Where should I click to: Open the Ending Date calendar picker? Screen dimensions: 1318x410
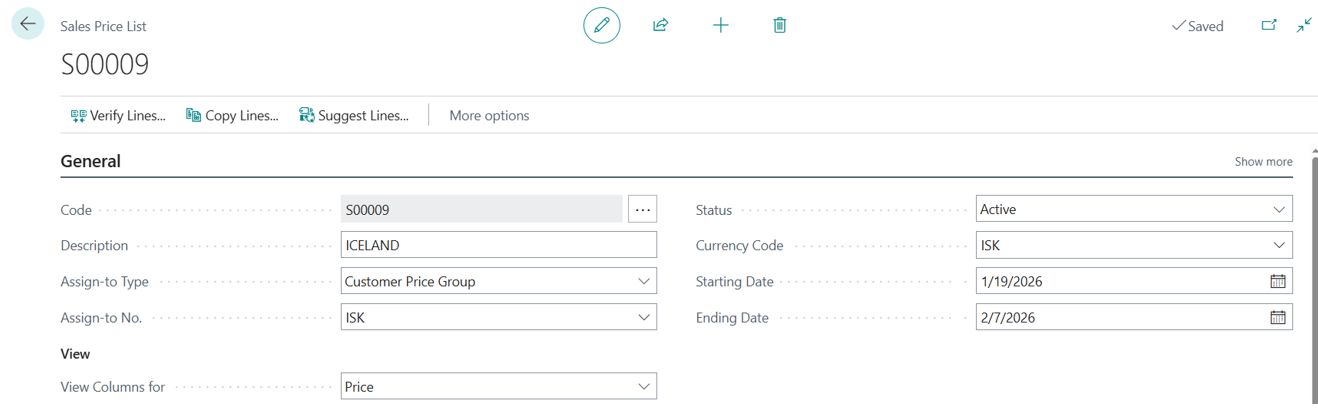click(x=1277, y=318)
